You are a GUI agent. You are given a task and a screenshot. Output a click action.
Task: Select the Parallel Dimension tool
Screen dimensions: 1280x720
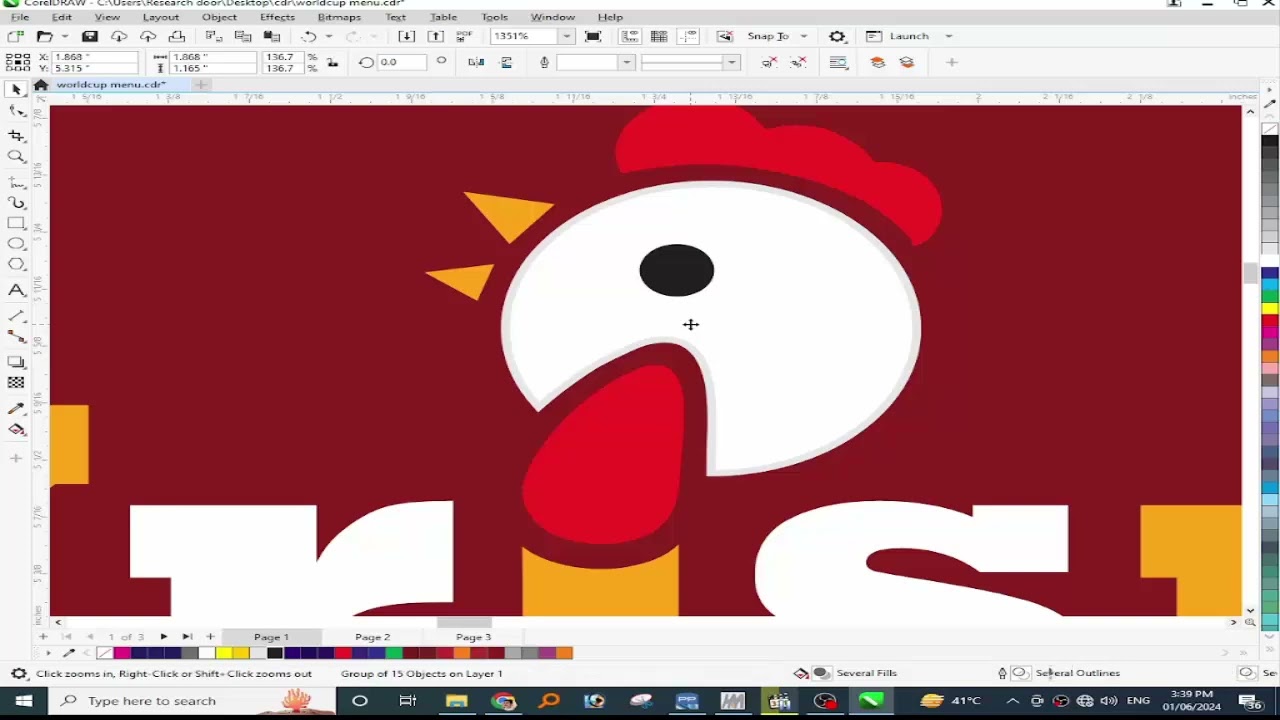(16, 316)
